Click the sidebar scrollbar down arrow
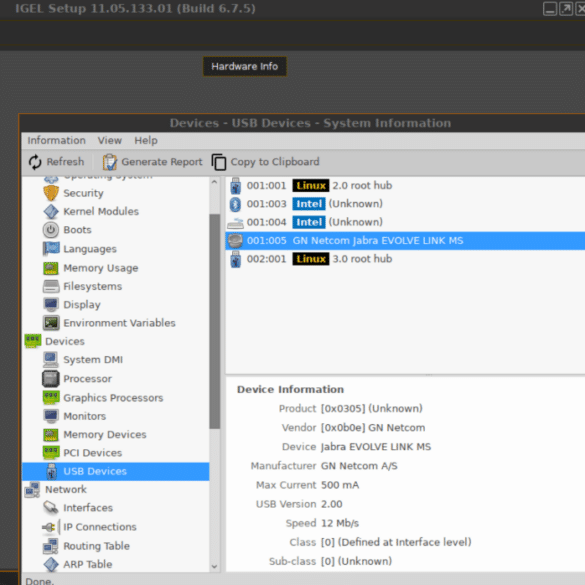Screen dimensions: 585x585 (215, 567)
